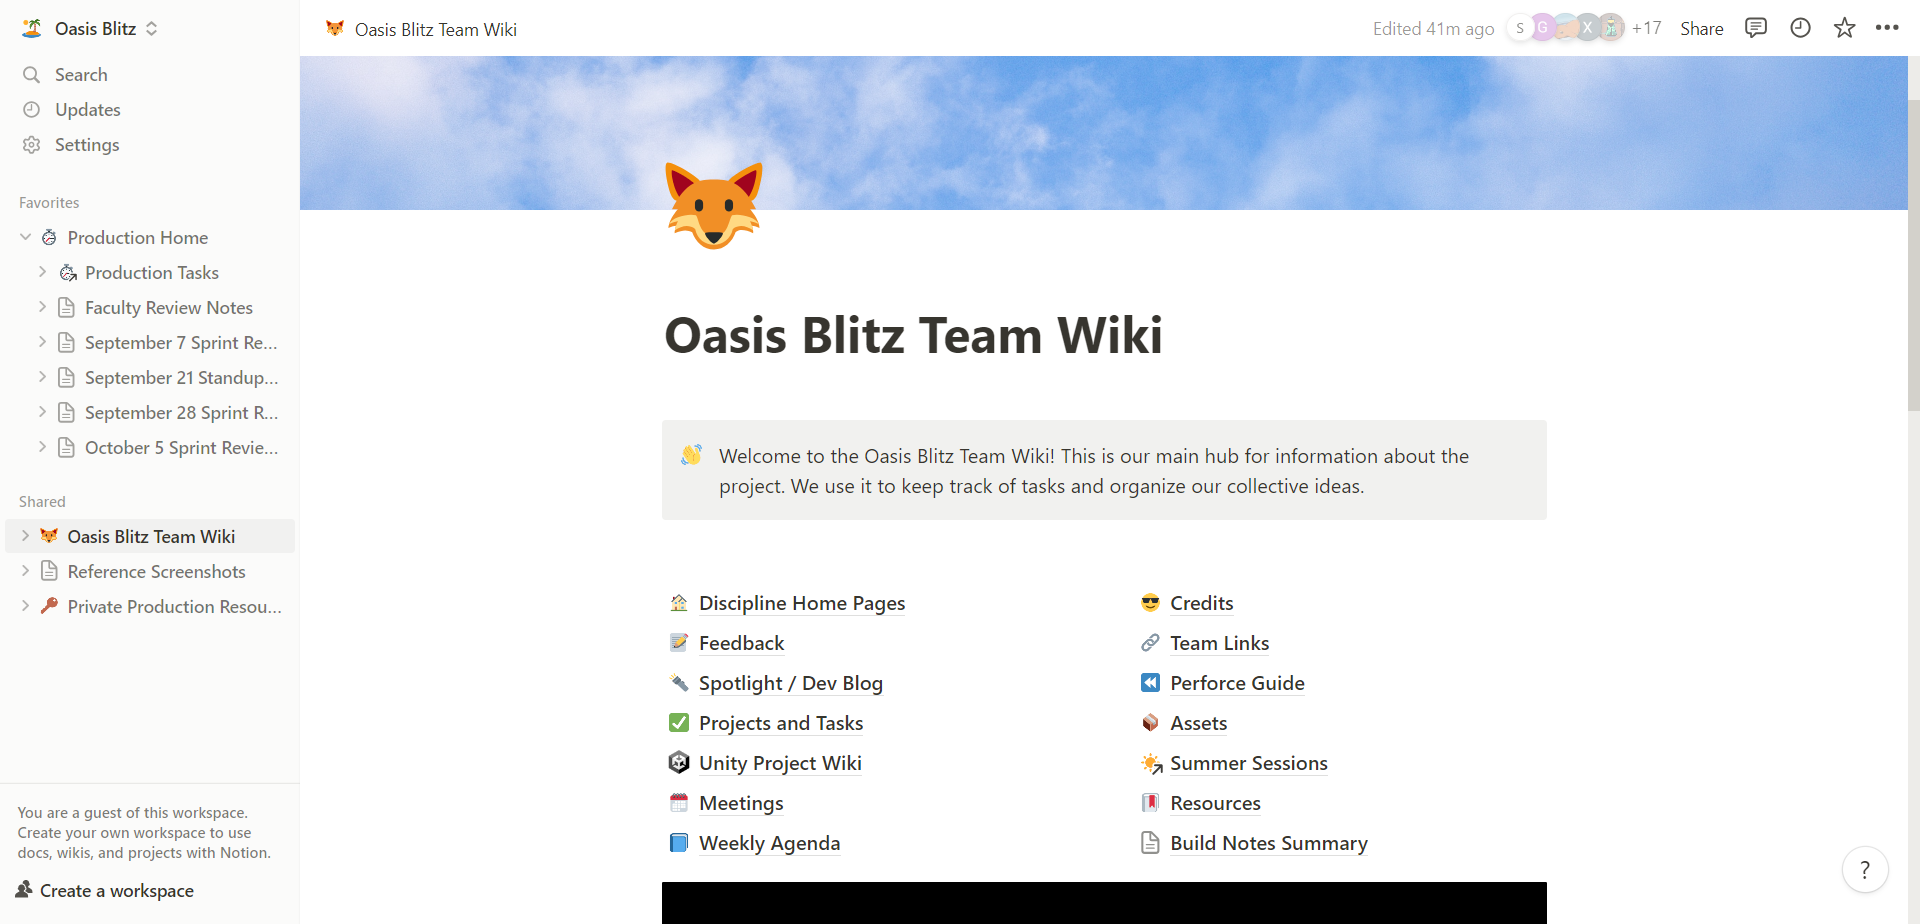This screenshot has width=1920, height=924.
Task: Select Production Tasks in the sidebar
Action: coord(152,273)
